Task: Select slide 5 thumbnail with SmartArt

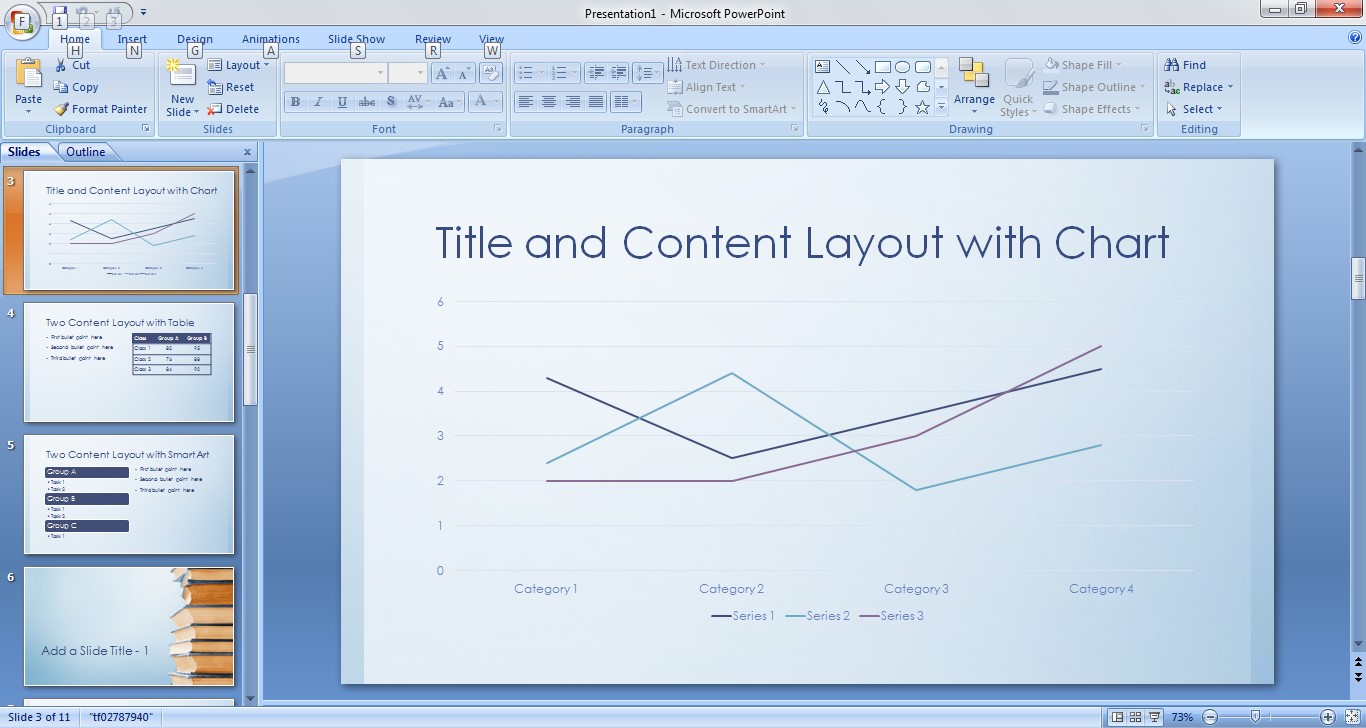Action: (129, 494)
